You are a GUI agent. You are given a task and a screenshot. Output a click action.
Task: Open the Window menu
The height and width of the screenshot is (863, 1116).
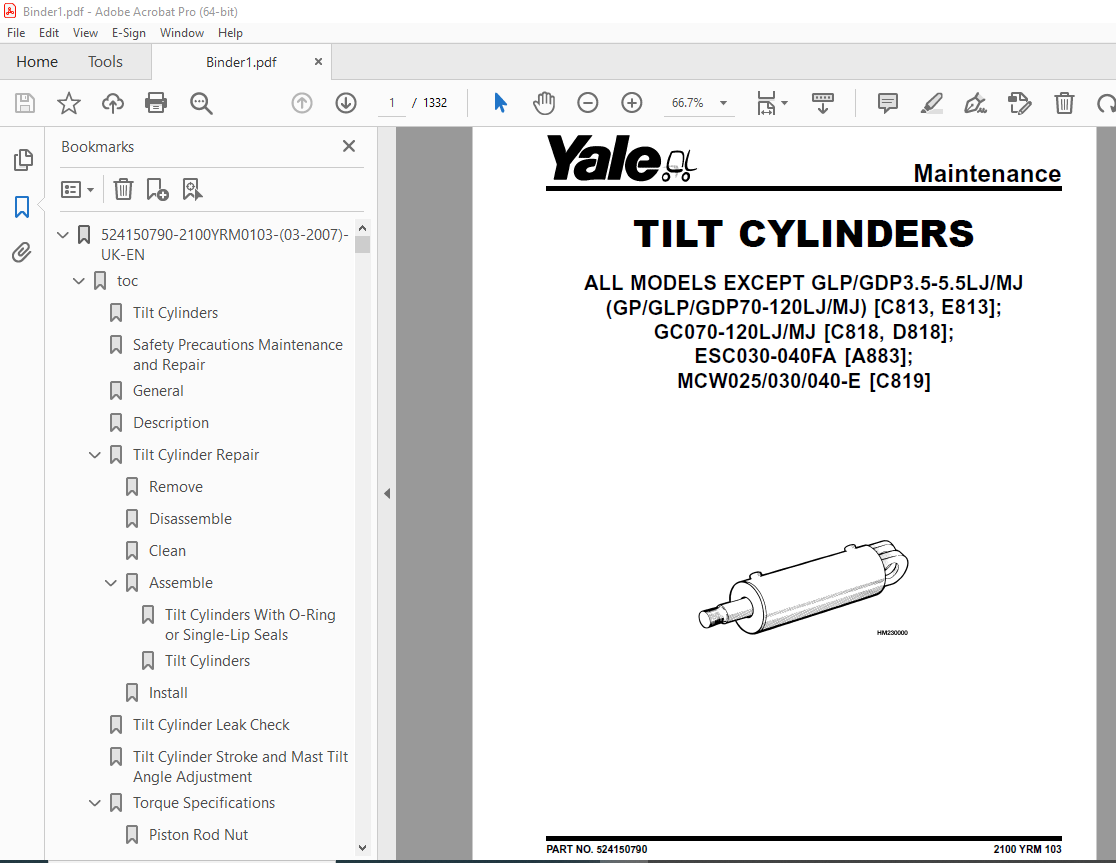[x=181, y=33]
